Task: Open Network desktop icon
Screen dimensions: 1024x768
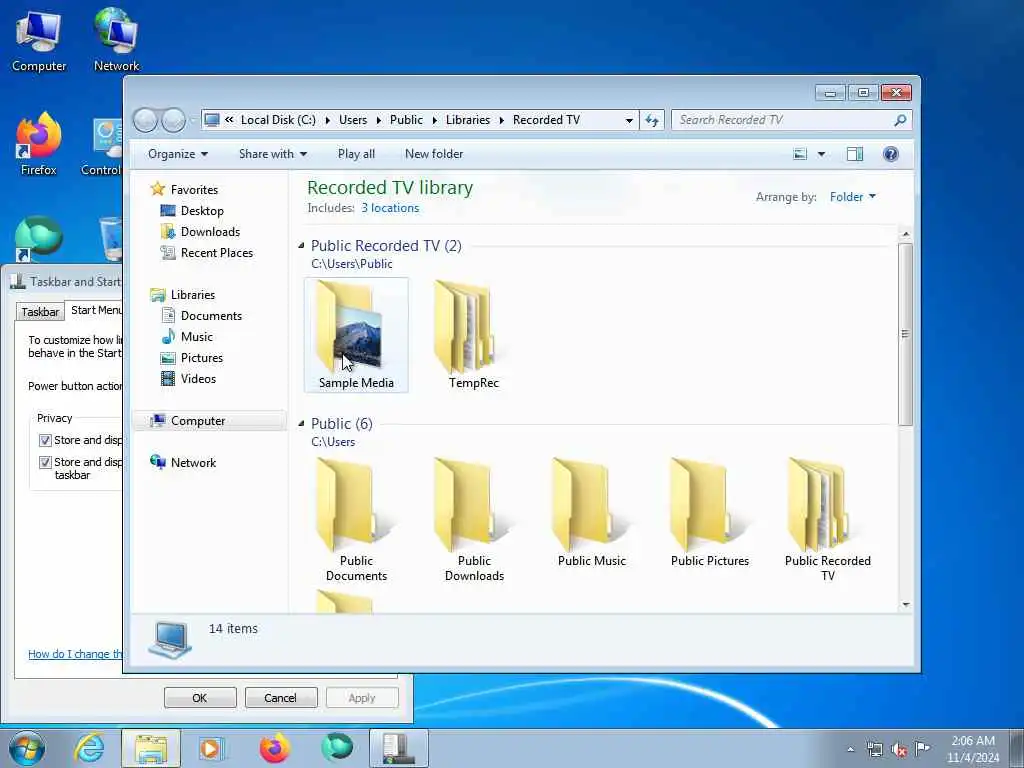Action: 116,40
